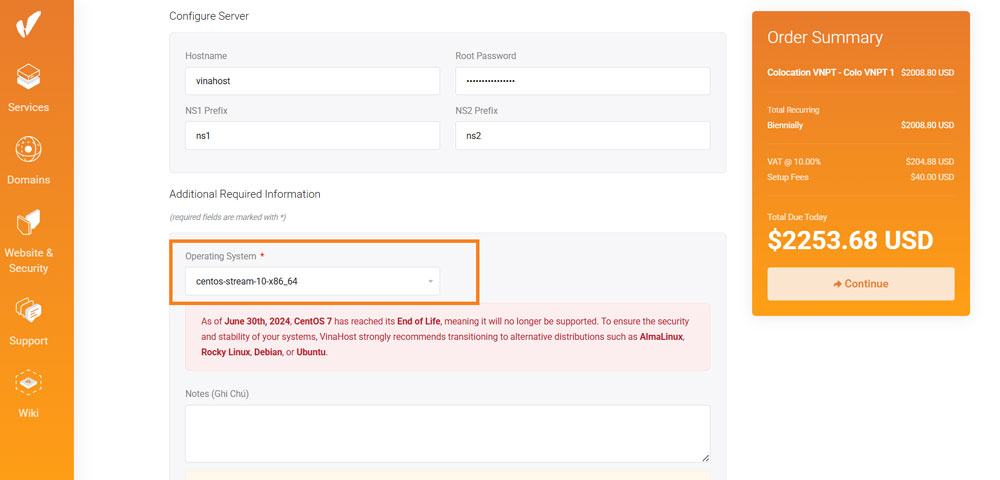The height and width of the screenshot is (480, 1000).
Task: Click the Colocation VNPT - Colo VNPT 1 text
Action: 830,73
